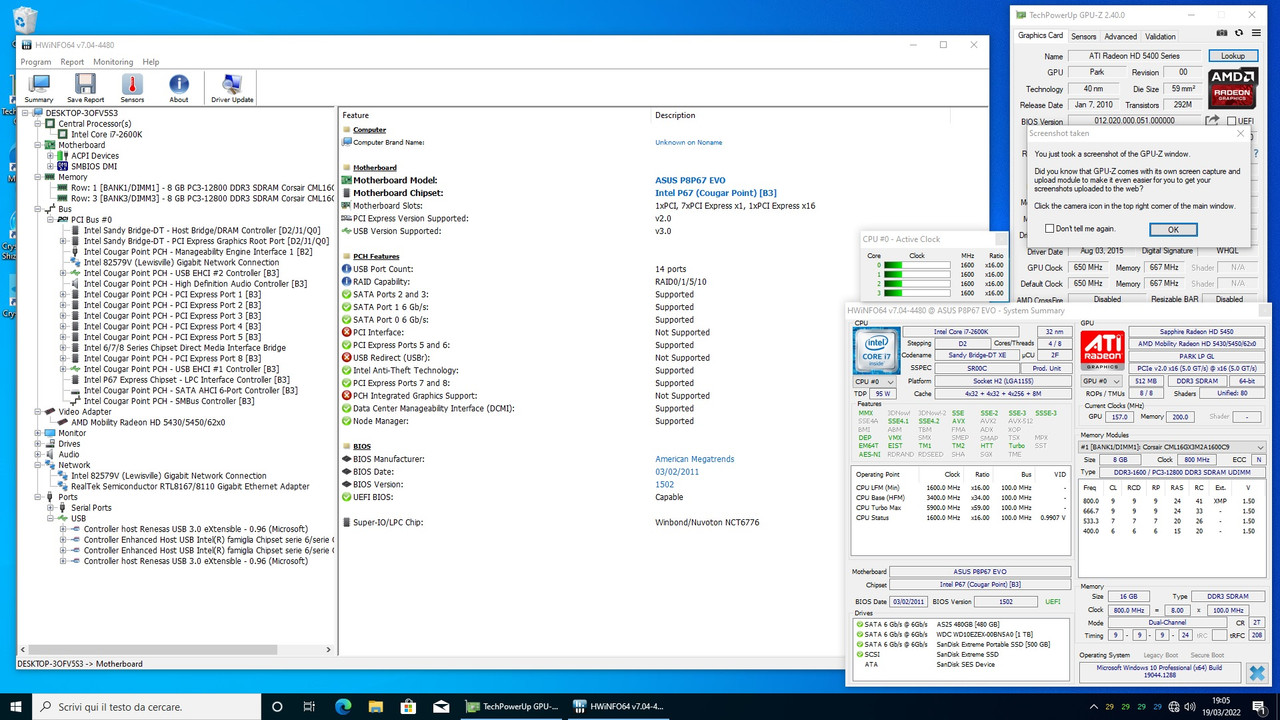This screenshot has width=1280, height=720.
Task: Click the Lookup button in GPU-Z
Action: [x=1233, y=56]
